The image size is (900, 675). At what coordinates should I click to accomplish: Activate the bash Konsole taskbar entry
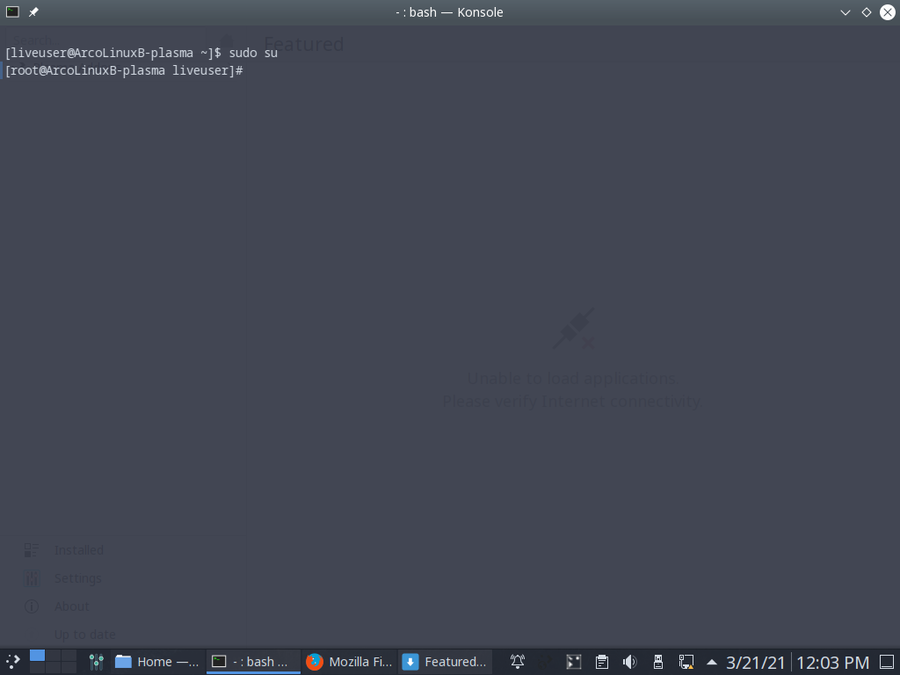[253, 662]
